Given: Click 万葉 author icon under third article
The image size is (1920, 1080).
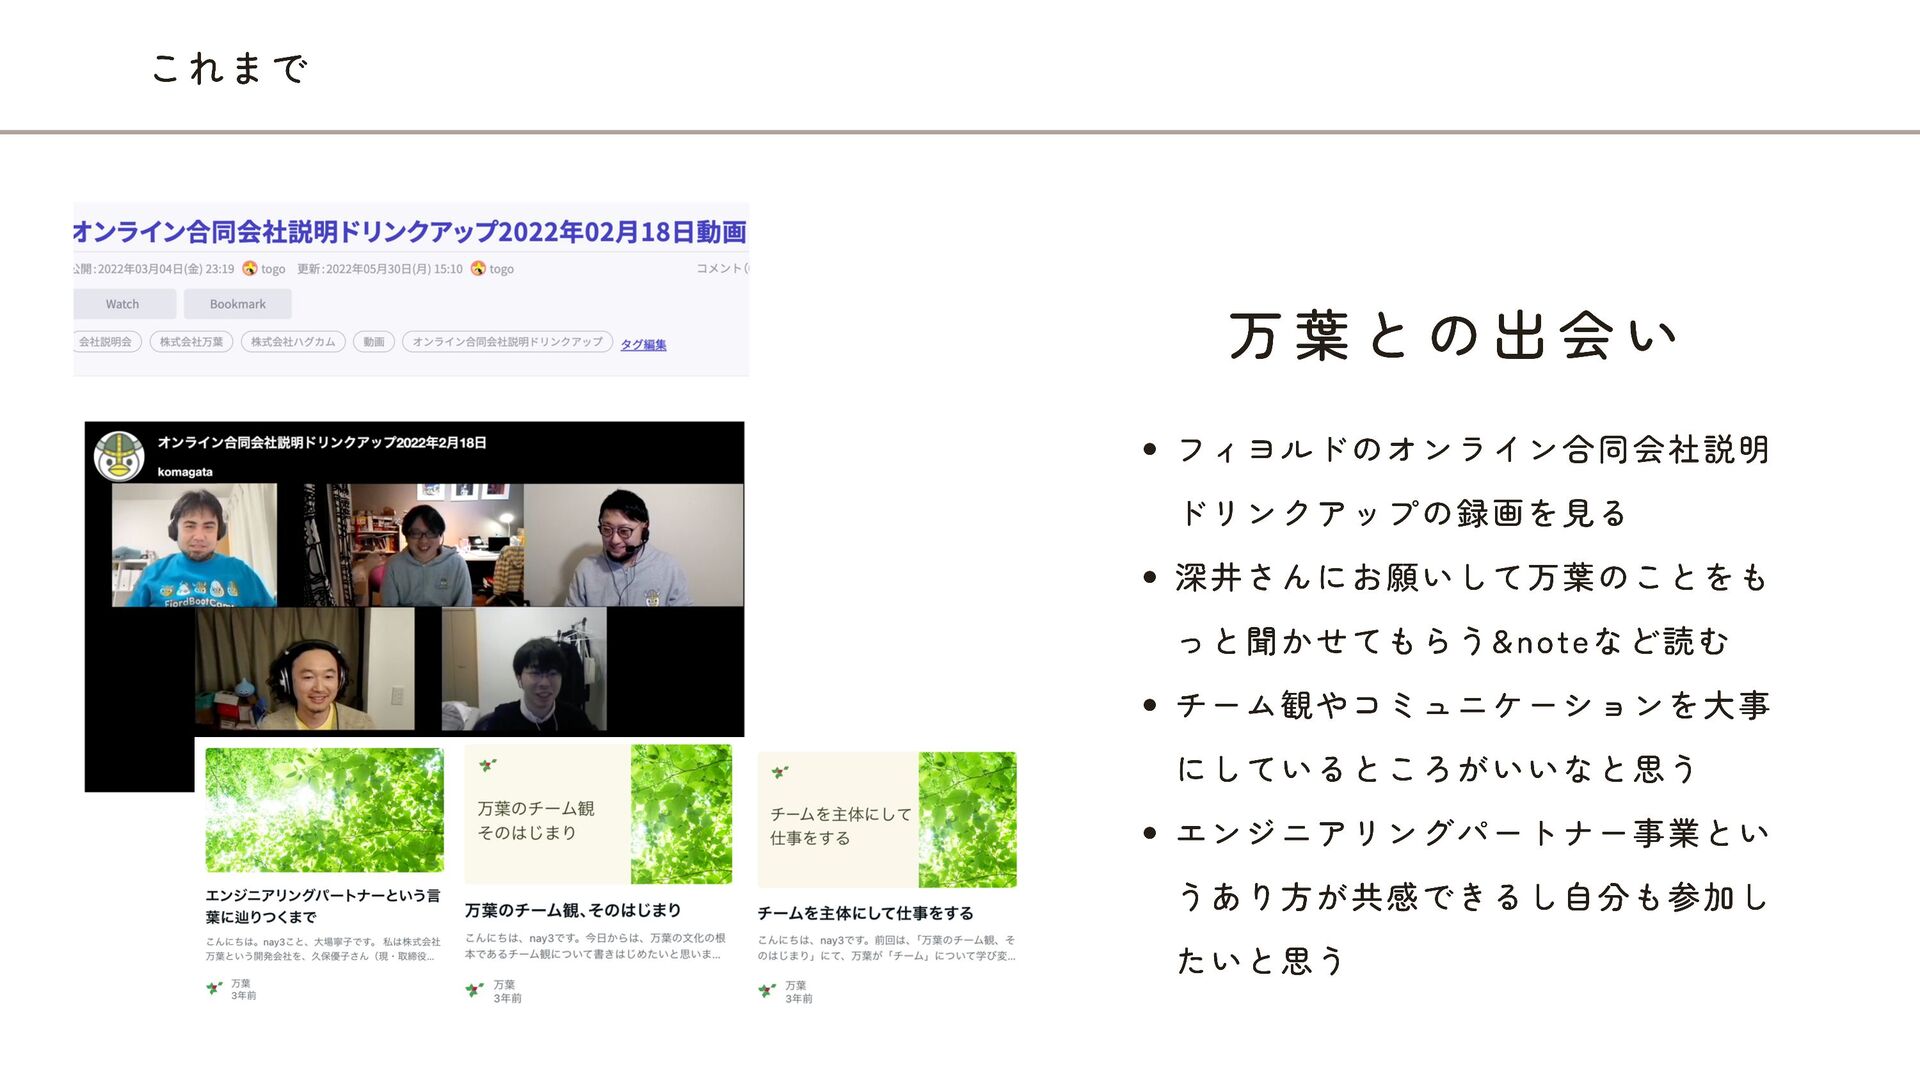Looking at the screenshot, I should (x=767, y=990).
